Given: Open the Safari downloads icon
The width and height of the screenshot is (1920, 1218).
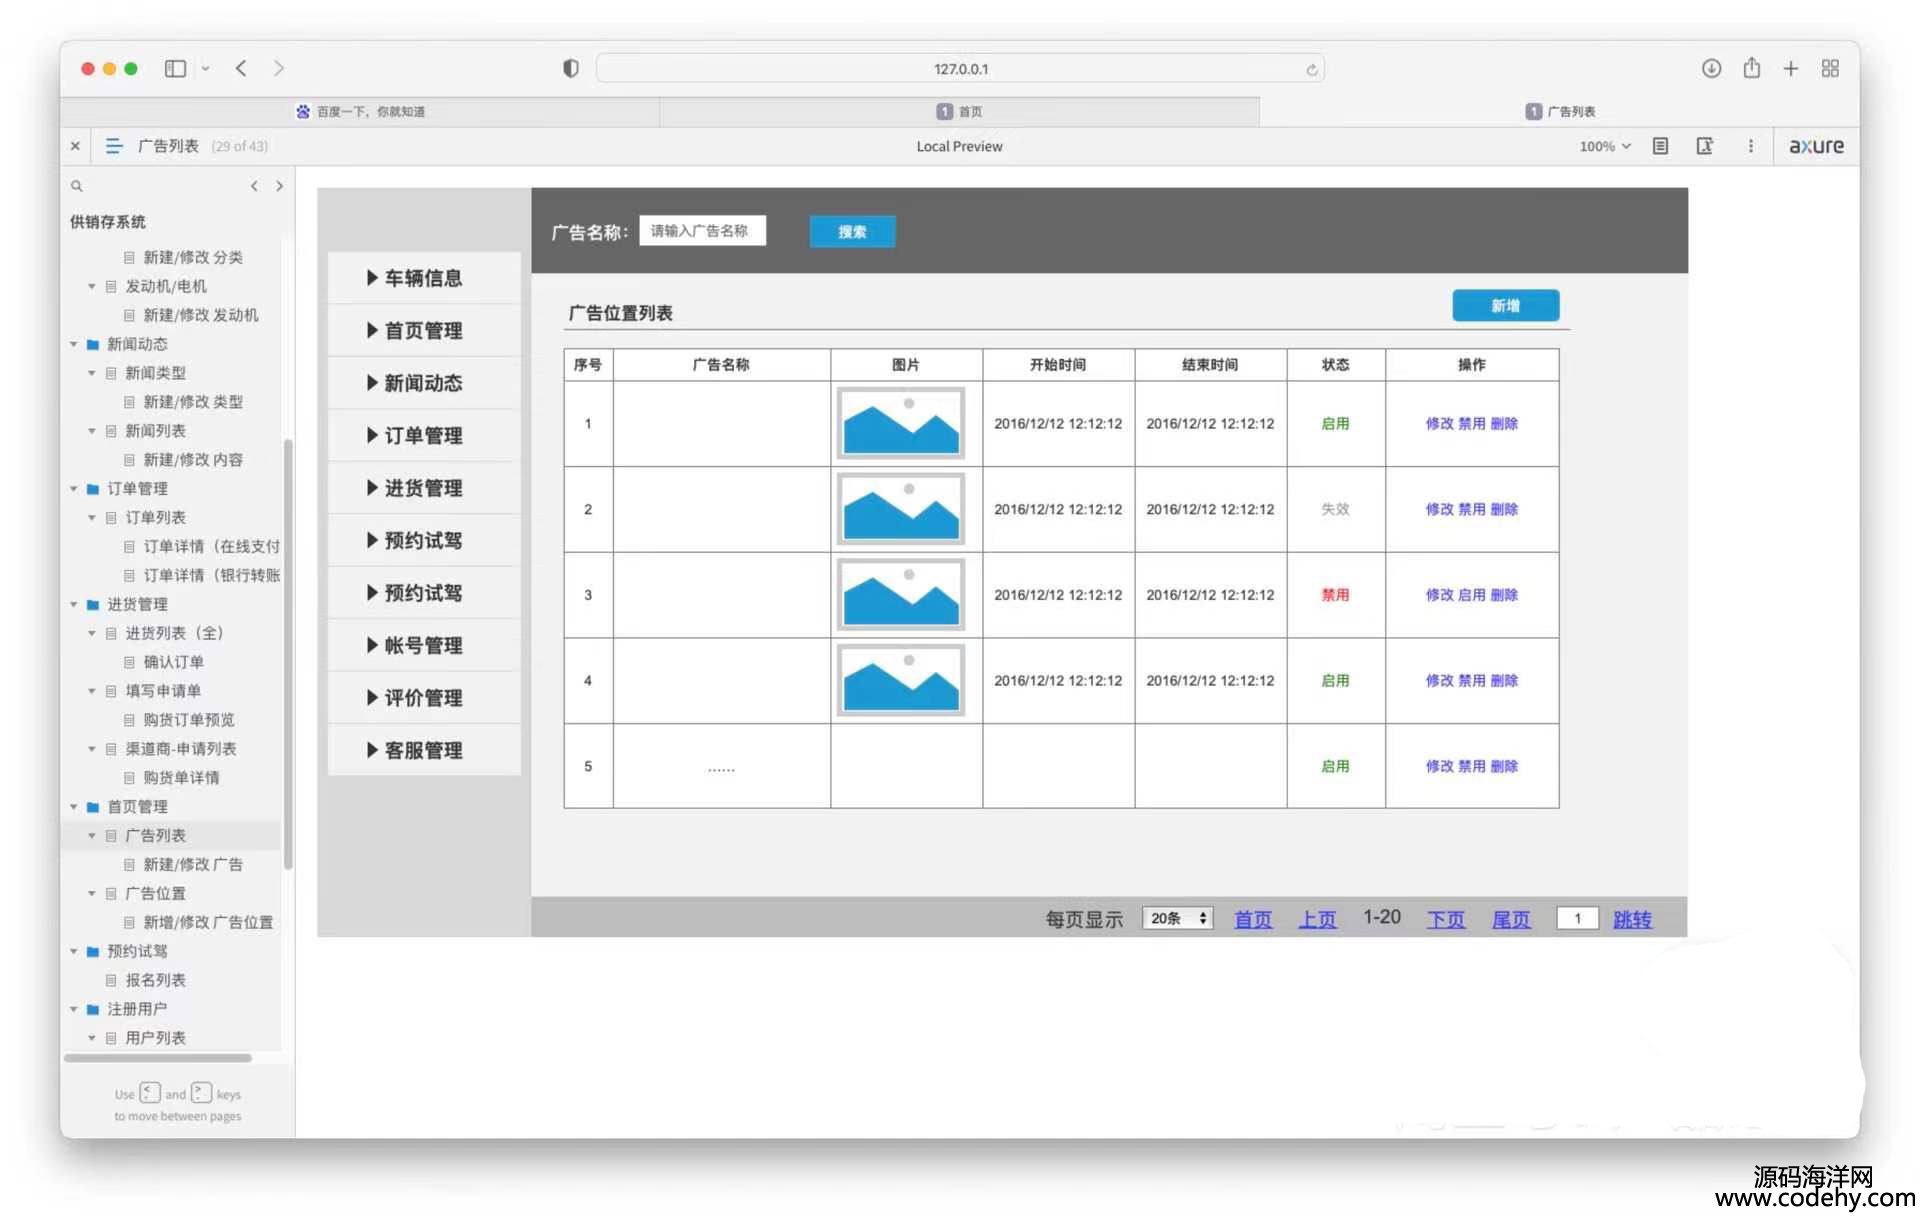Looking at the screenshot, I should click(1711, 68).
